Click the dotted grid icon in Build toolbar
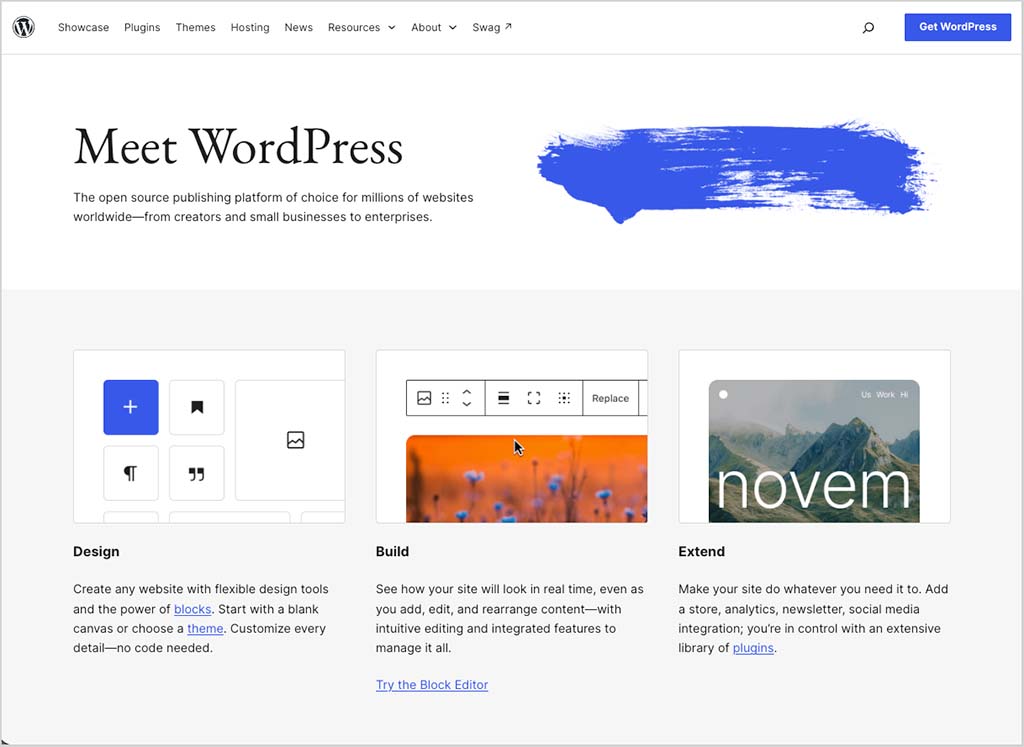Image resolution: width=1024 pixels, height=747 pixels. (x=564, y=398)
